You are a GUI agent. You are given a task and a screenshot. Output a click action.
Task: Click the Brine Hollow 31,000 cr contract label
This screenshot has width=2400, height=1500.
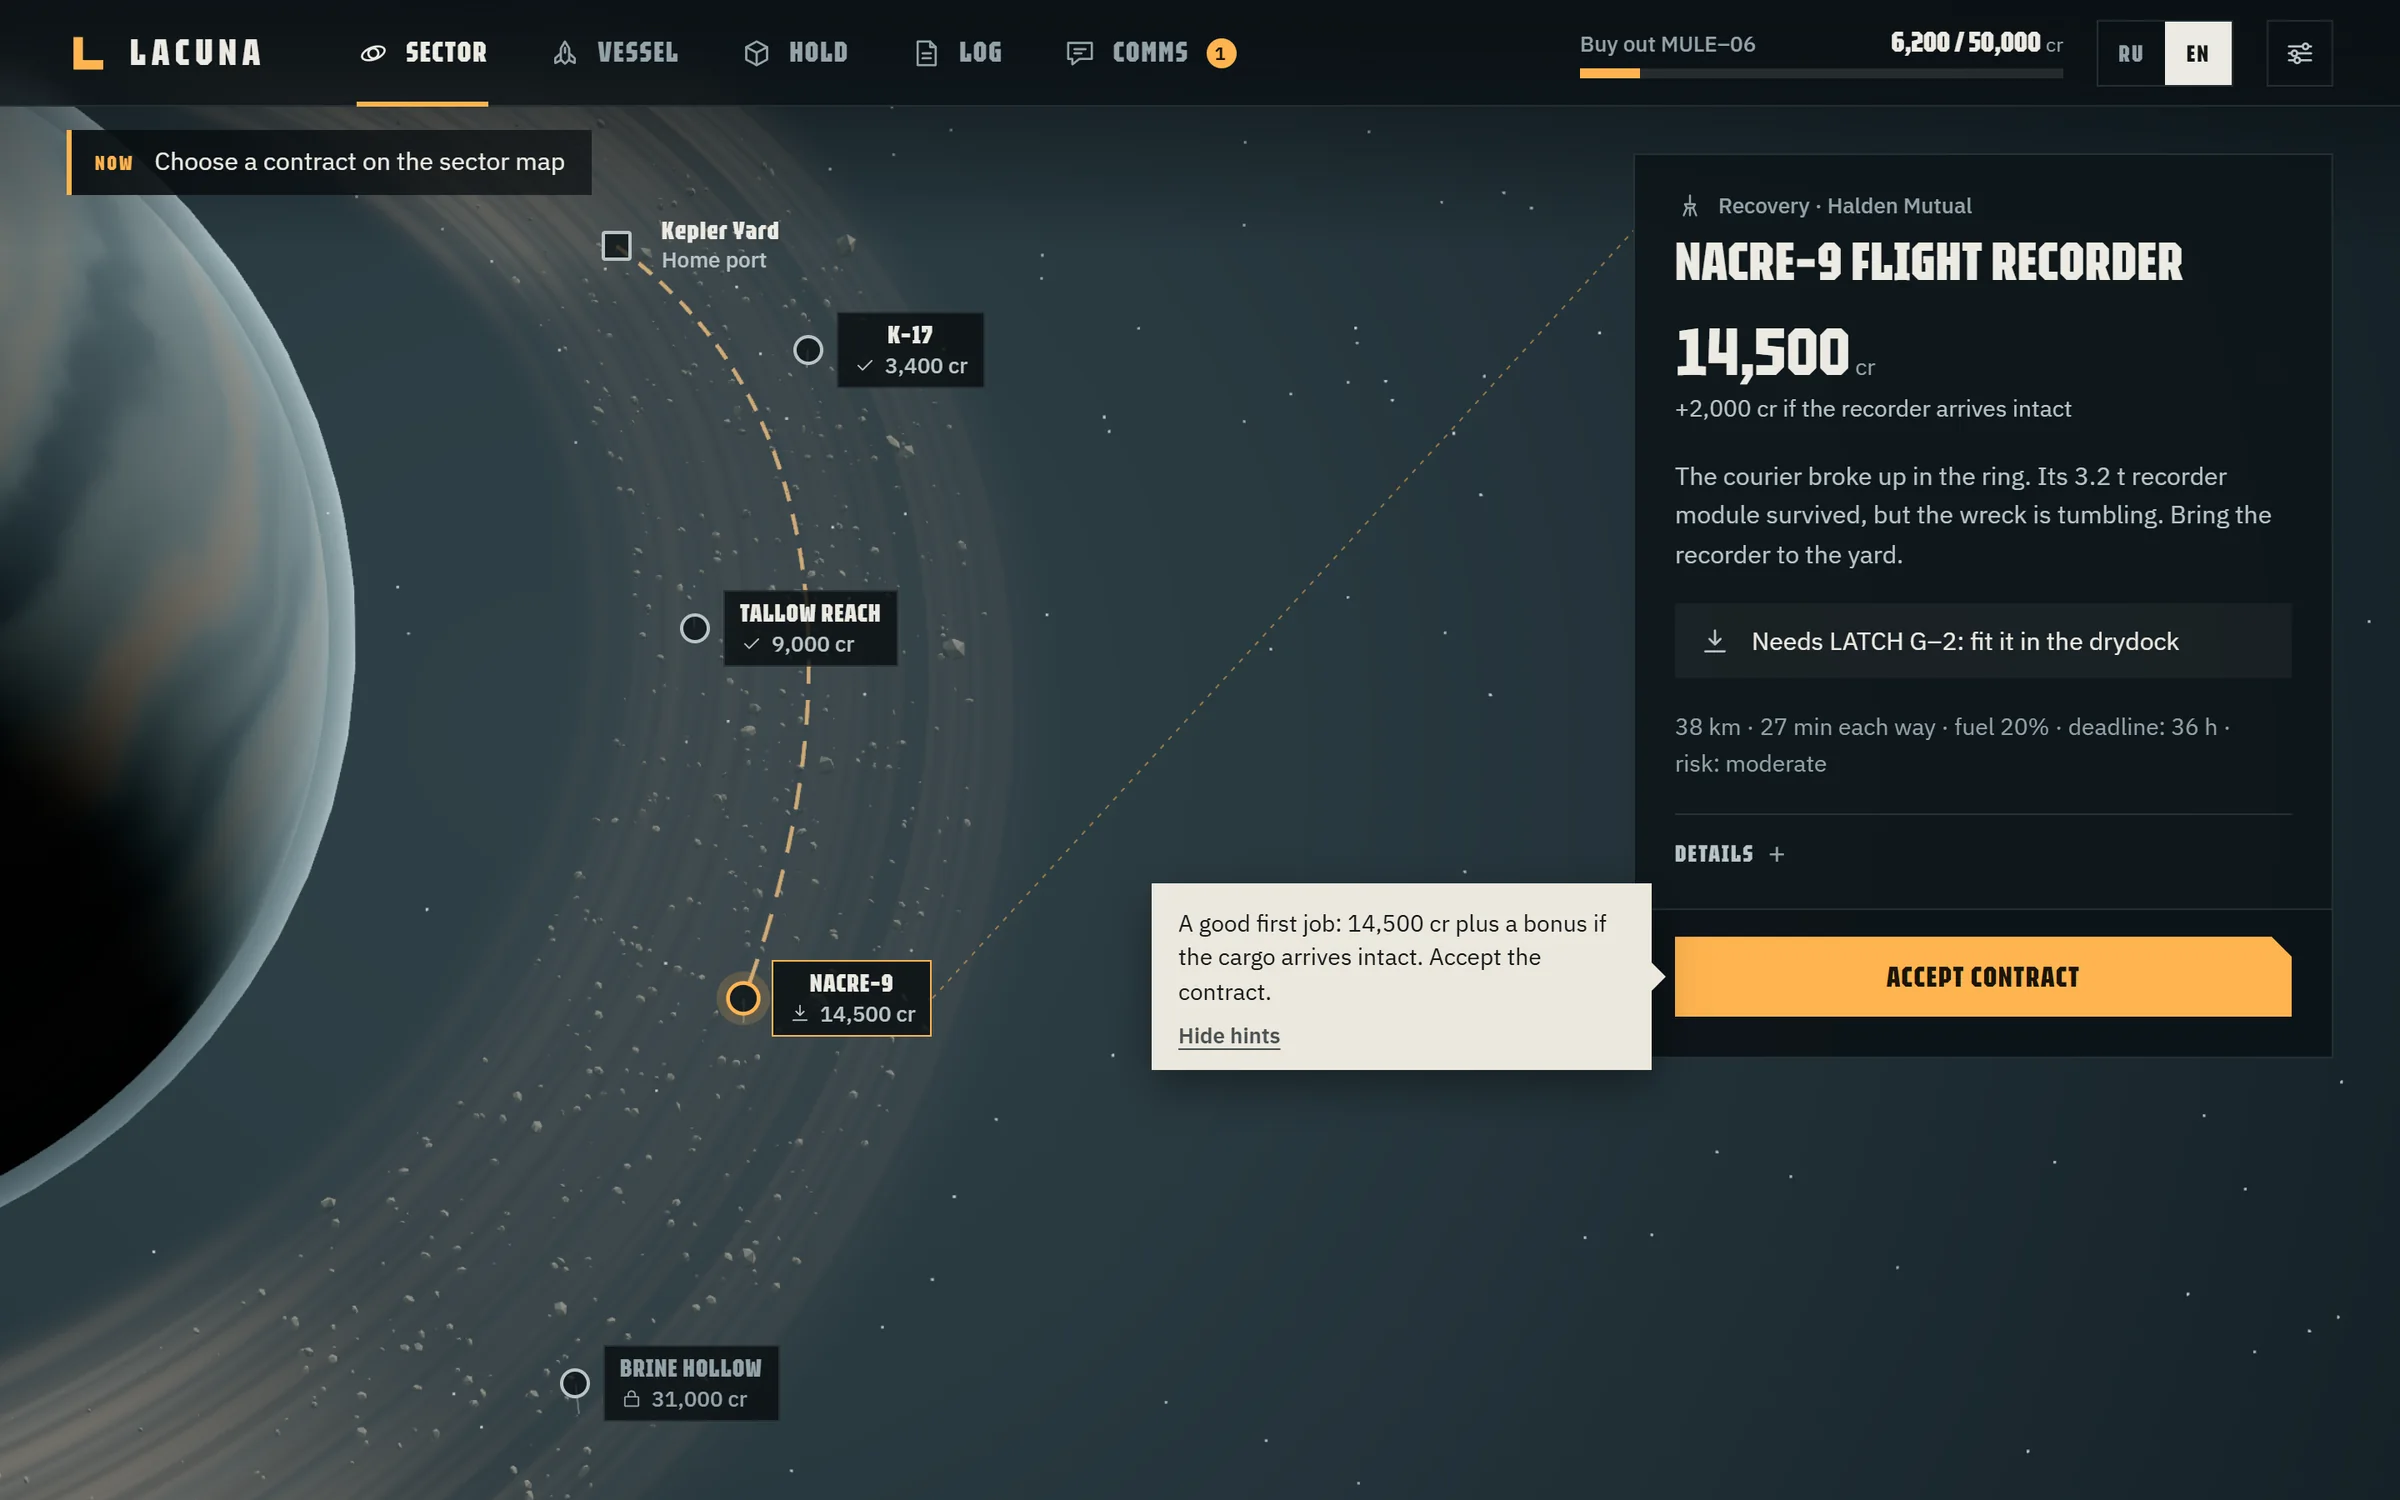click(691, 1383)
